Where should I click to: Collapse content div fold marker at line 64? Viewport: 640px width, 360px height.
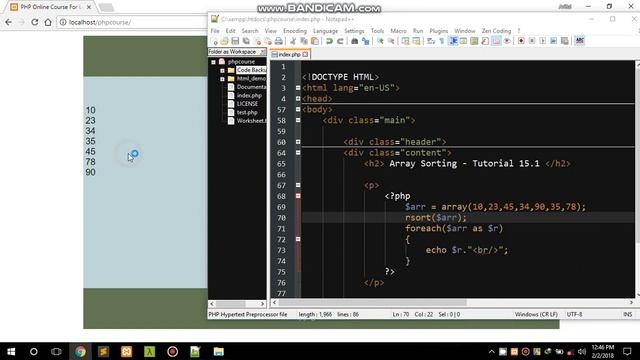click(298, 153)
